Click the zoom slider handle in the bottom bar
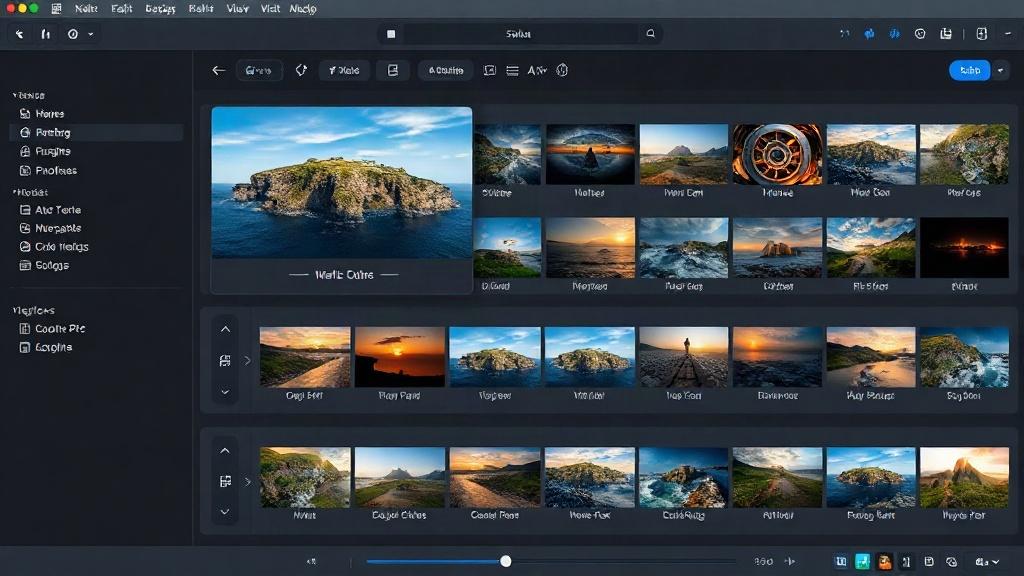Screen dimensions: 1024x576 point(505,561)
